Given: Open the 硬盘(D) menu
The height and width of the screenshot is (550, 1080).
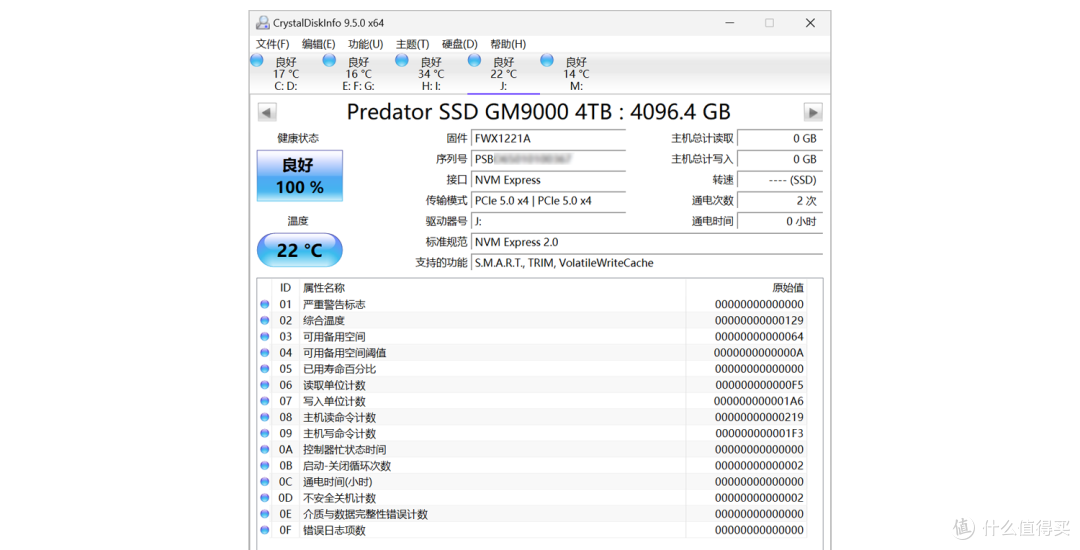Looking at the screenshot, I should tap(459, 44).
